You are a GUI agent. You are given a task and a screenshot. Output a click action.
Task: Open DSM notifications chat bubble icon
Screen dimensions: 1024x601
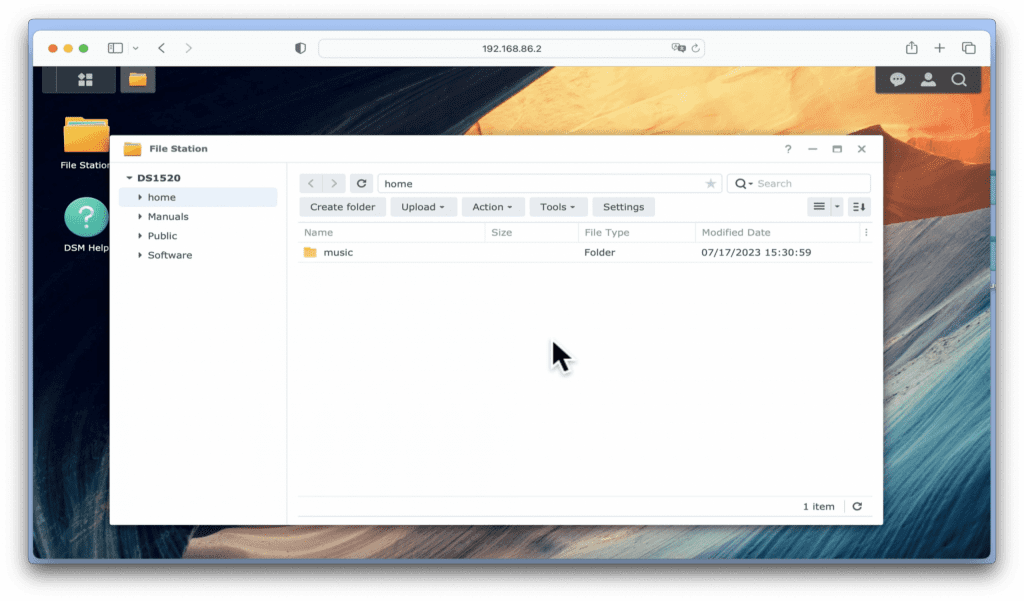[x=897, y=80]
